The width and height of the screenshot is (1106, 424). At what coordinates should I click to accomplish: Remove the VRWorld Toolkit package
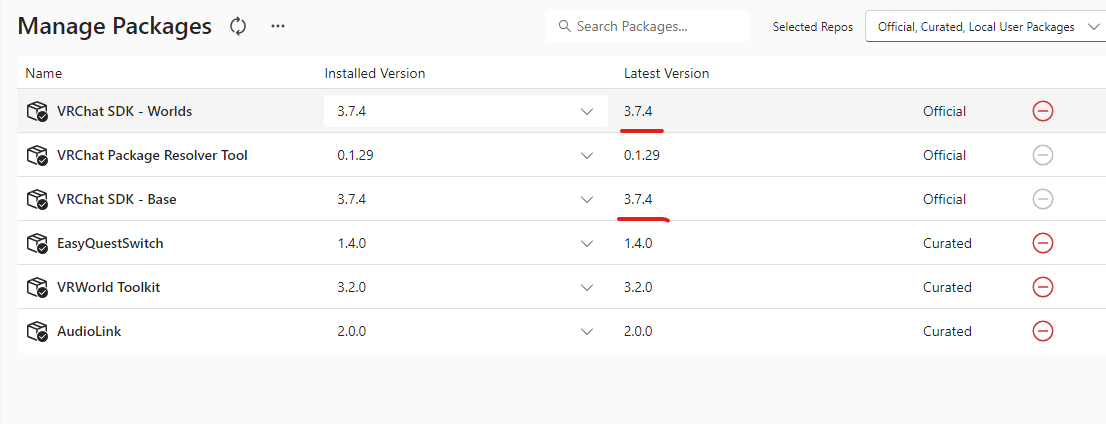coord(1043,287)
